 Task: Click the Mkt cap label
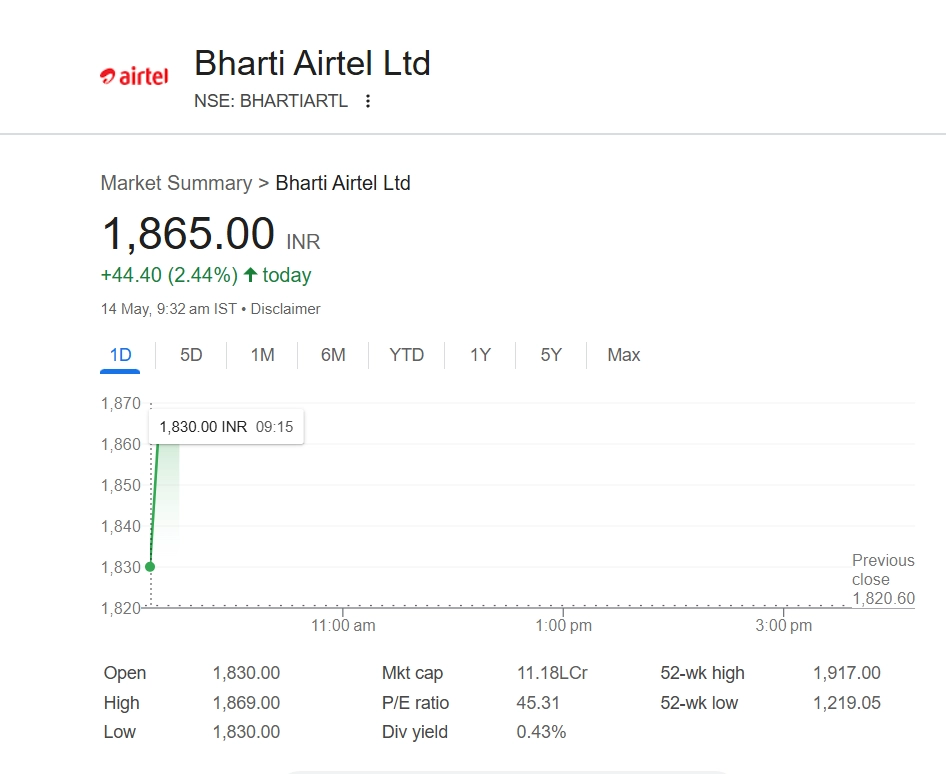[412, 673]
